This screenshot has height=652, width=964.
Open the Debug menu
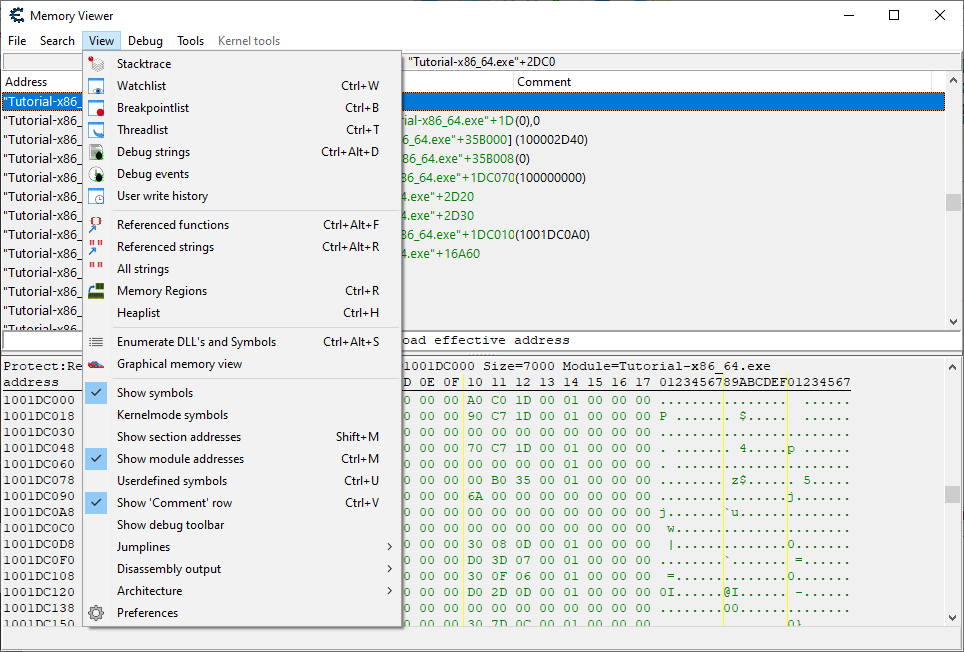tap(145, 41)
